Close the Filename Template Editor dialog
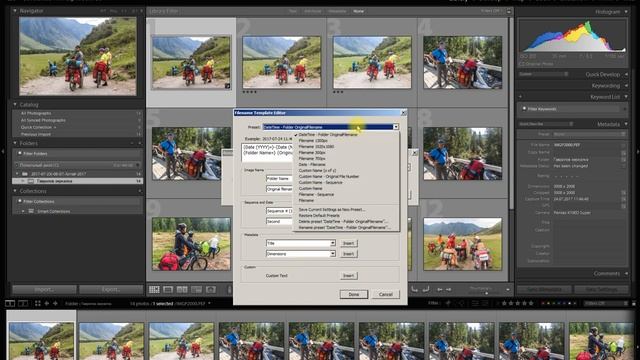Viewport: 640px width, 360px height. [x=403, y=113]
